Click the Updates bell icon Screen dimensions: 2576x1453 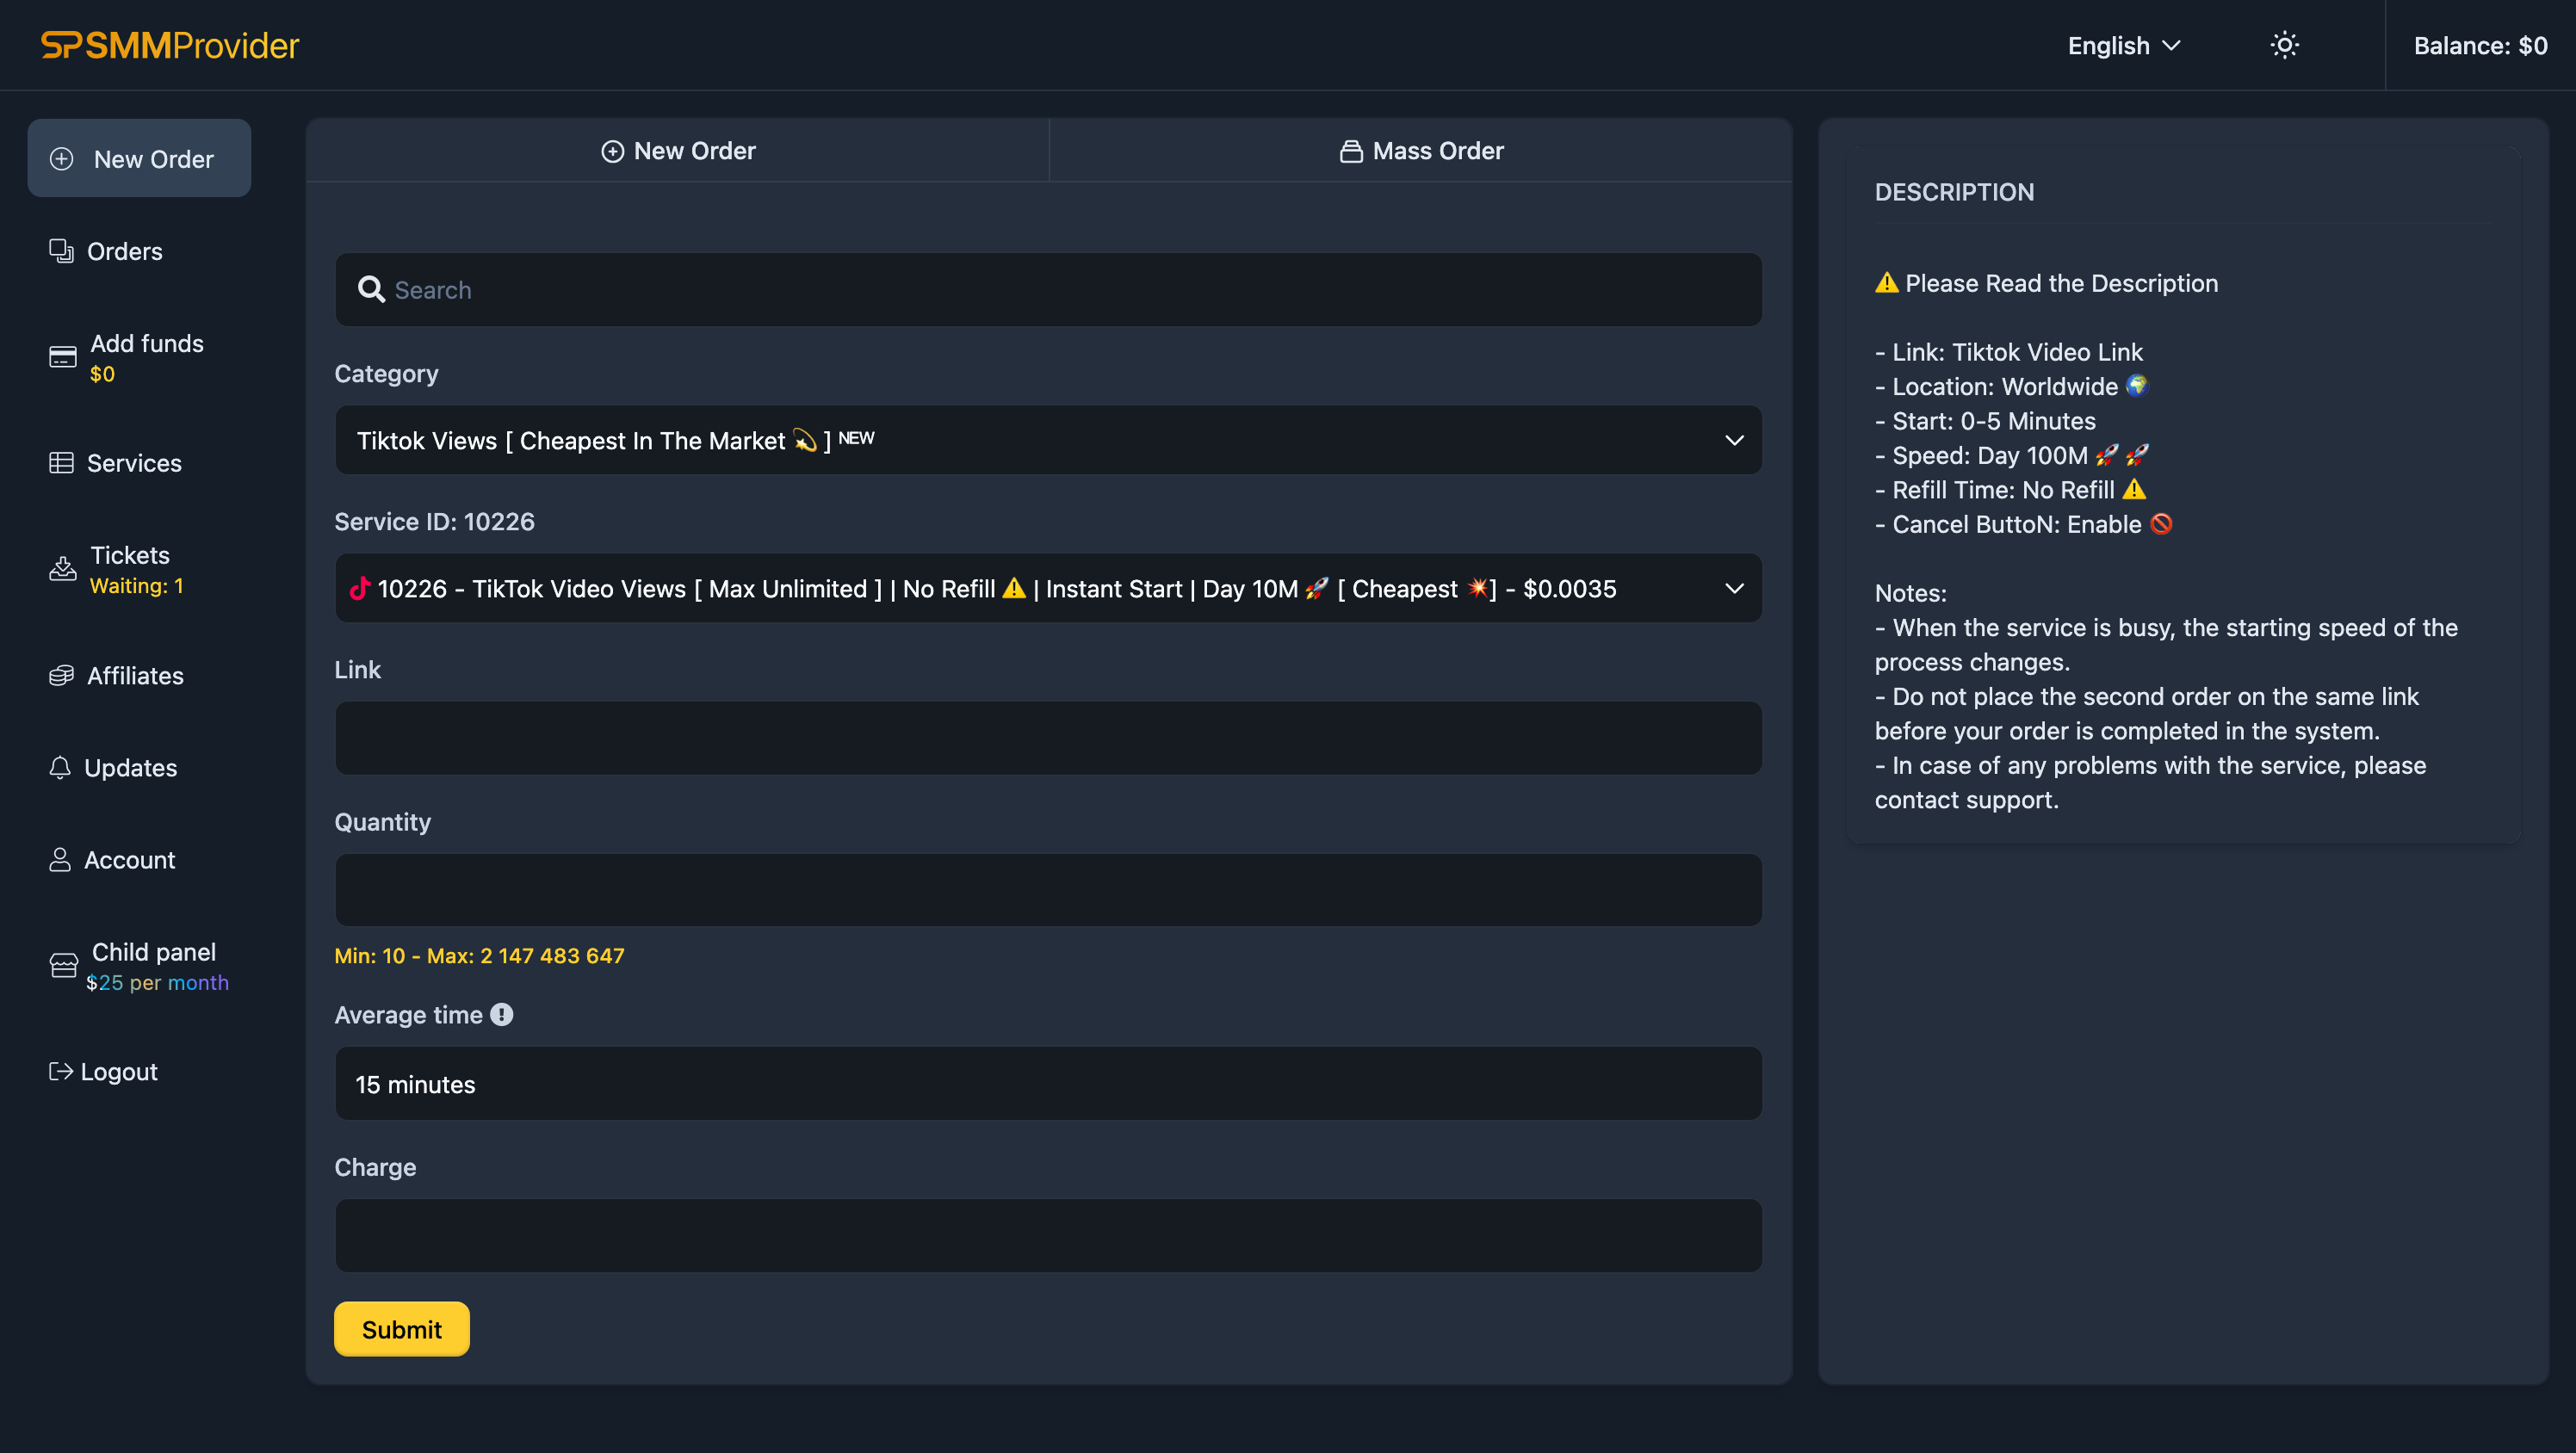pos(60,767)
